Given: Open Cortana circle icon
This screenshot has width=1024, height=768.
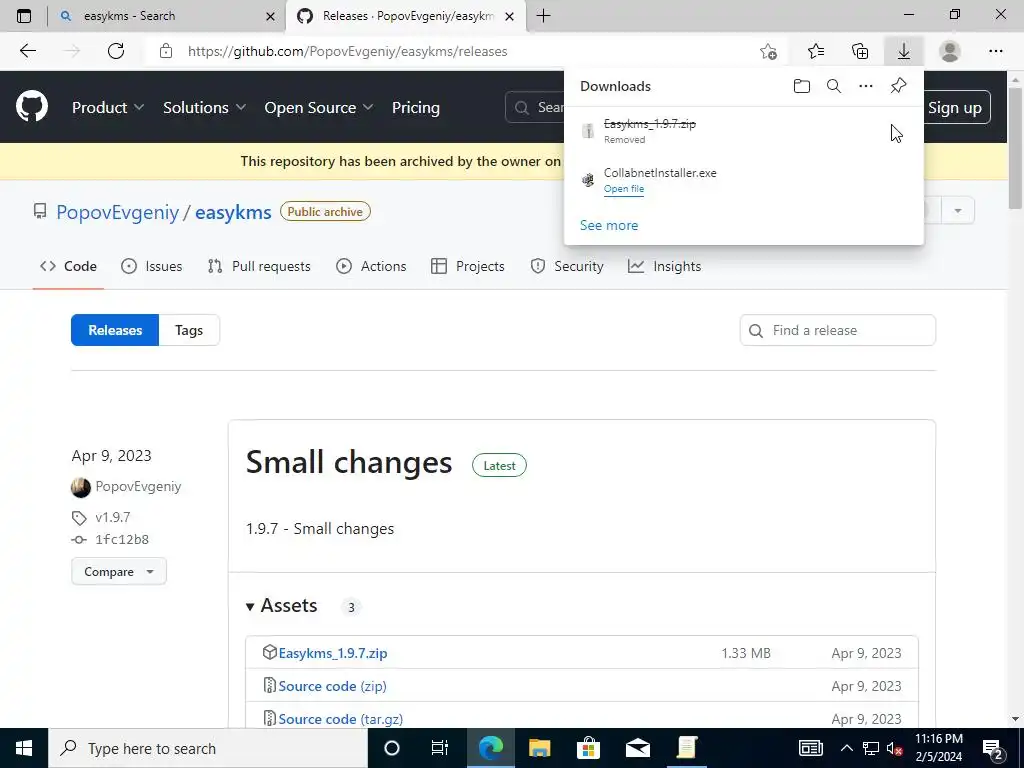Looking at the screenshot, I should (x=392, y=748).
